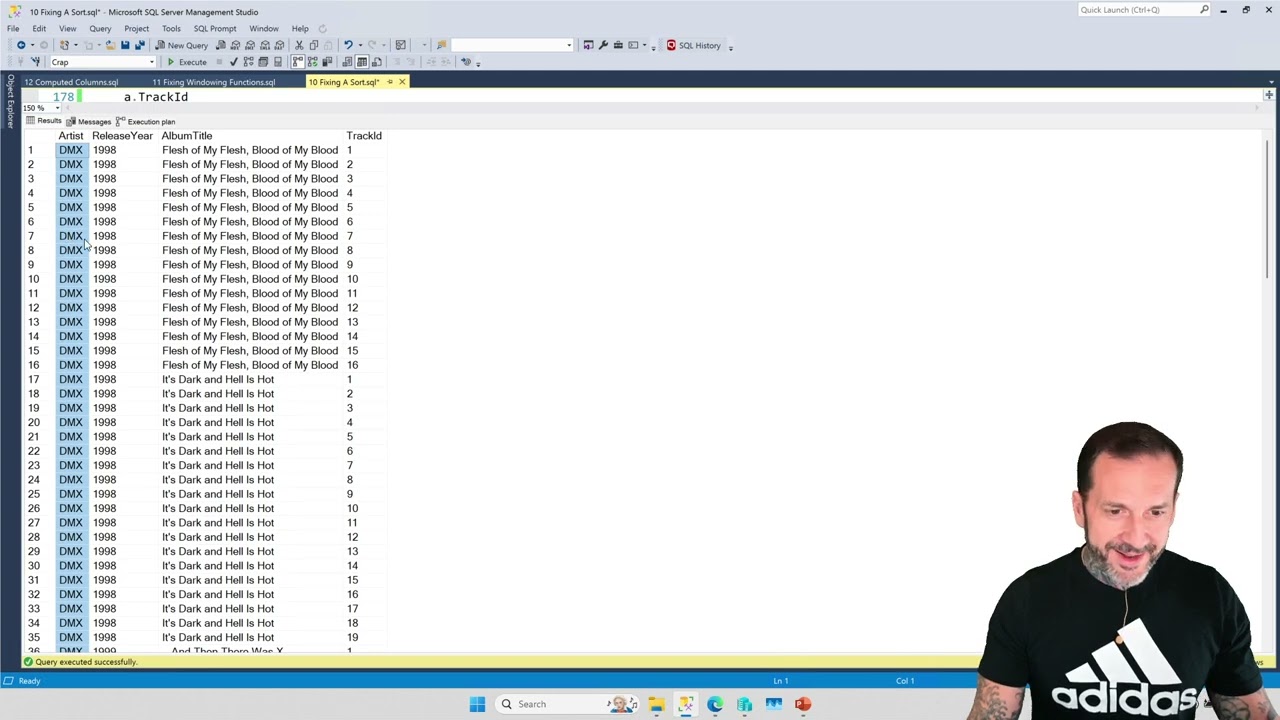The height and width of the screenshot is (720, 1280).
Task: Click the ReleaseYear column header
Action: [123, 136]
